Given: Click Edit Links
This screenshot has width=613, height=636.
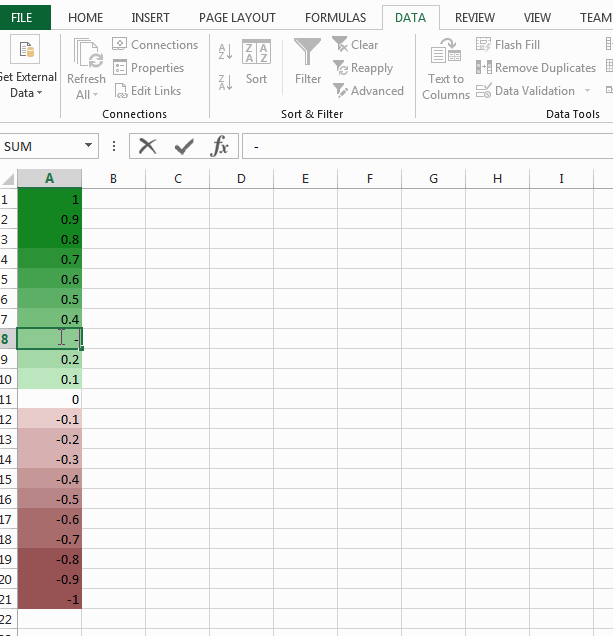Looking at the screenshot, I should [x=147, y=91].
